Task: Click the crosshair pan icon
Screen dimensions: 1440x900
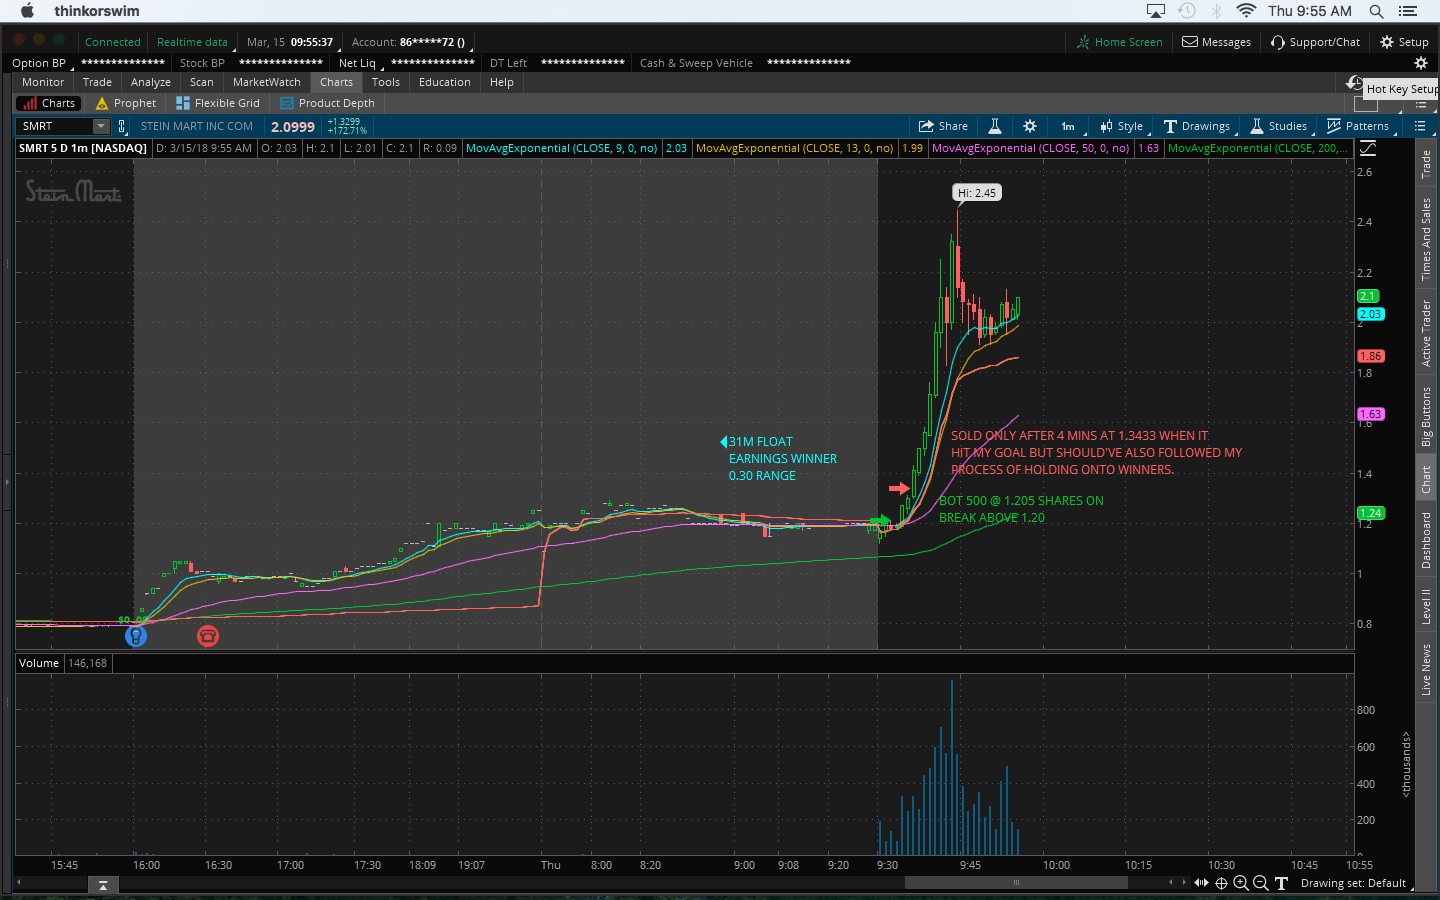Action: [x=1221, y=883]
